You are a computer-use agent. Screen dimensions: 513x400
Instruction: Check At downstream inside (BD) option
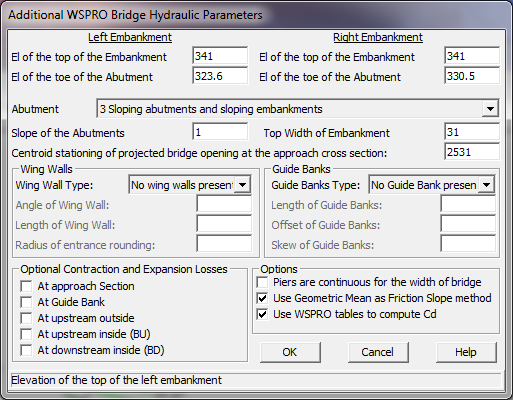26,350
